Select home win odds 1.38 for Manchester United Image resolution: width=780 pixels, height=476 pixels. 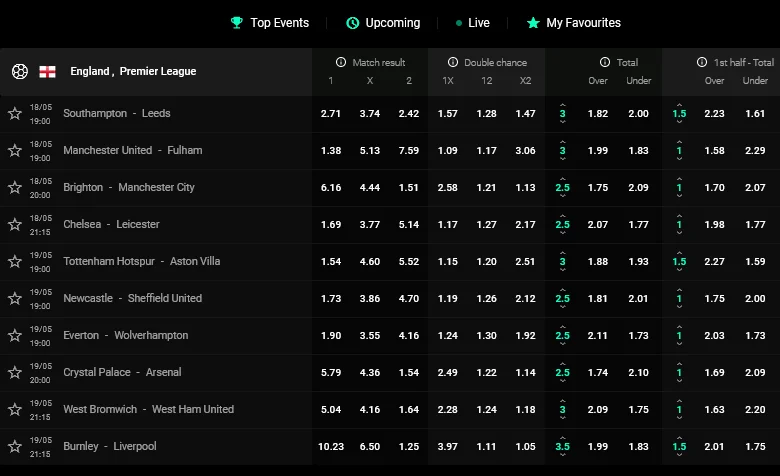tap(331, 150)
